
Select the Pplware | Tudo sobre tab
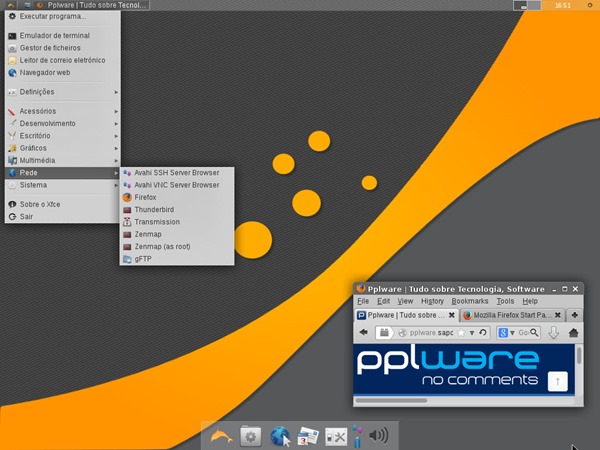coord(406,315)
